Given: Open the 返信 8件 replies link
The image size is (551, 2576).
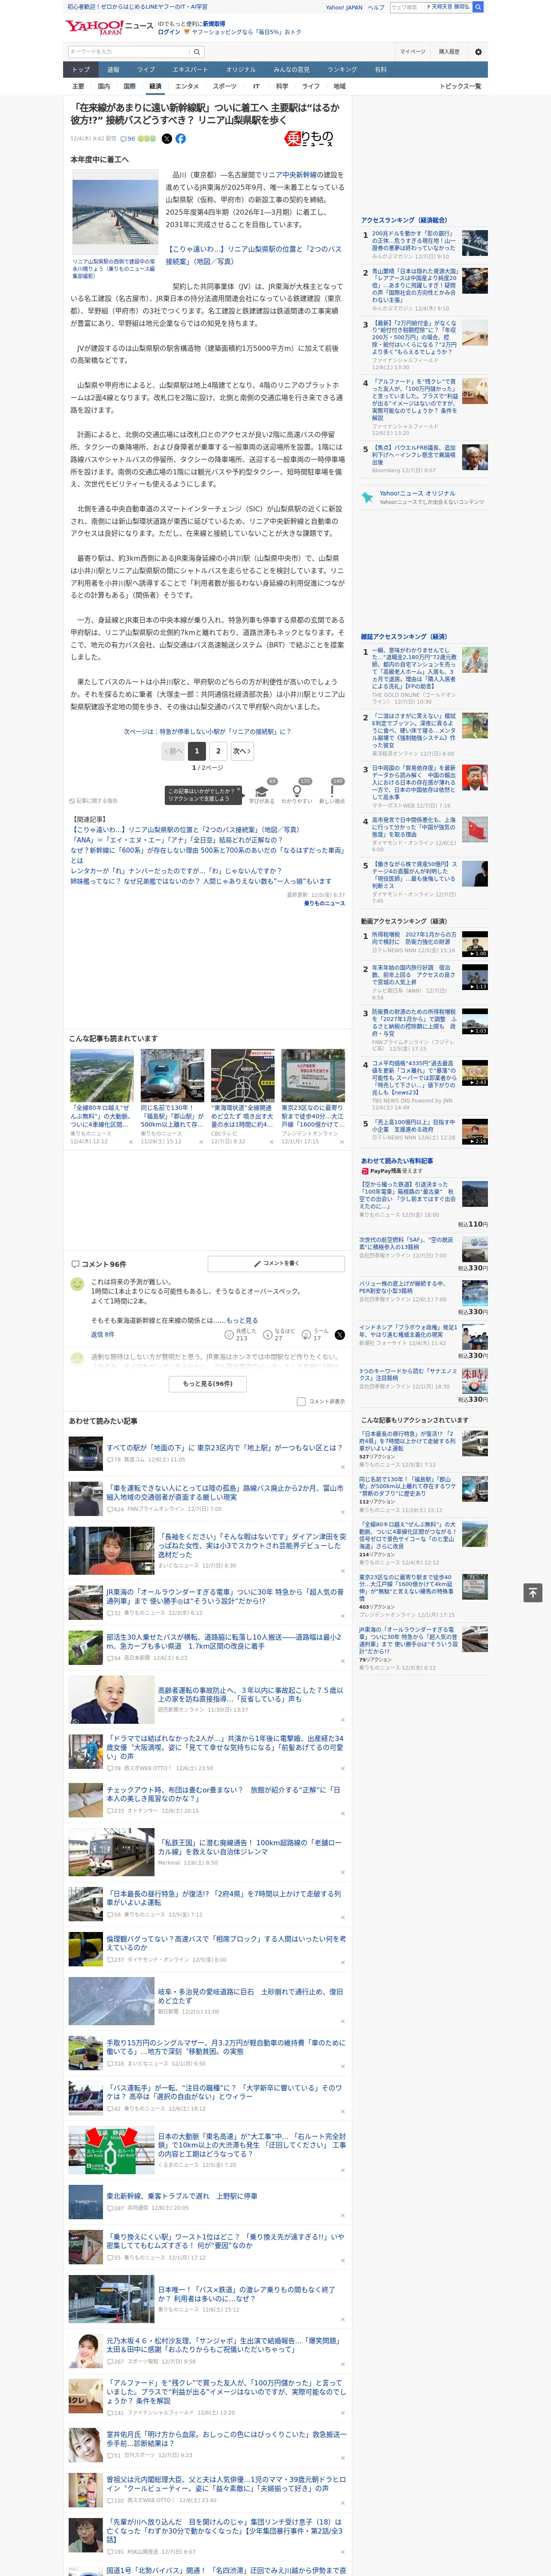Looking at the screenshot, I should point(102,1334).
